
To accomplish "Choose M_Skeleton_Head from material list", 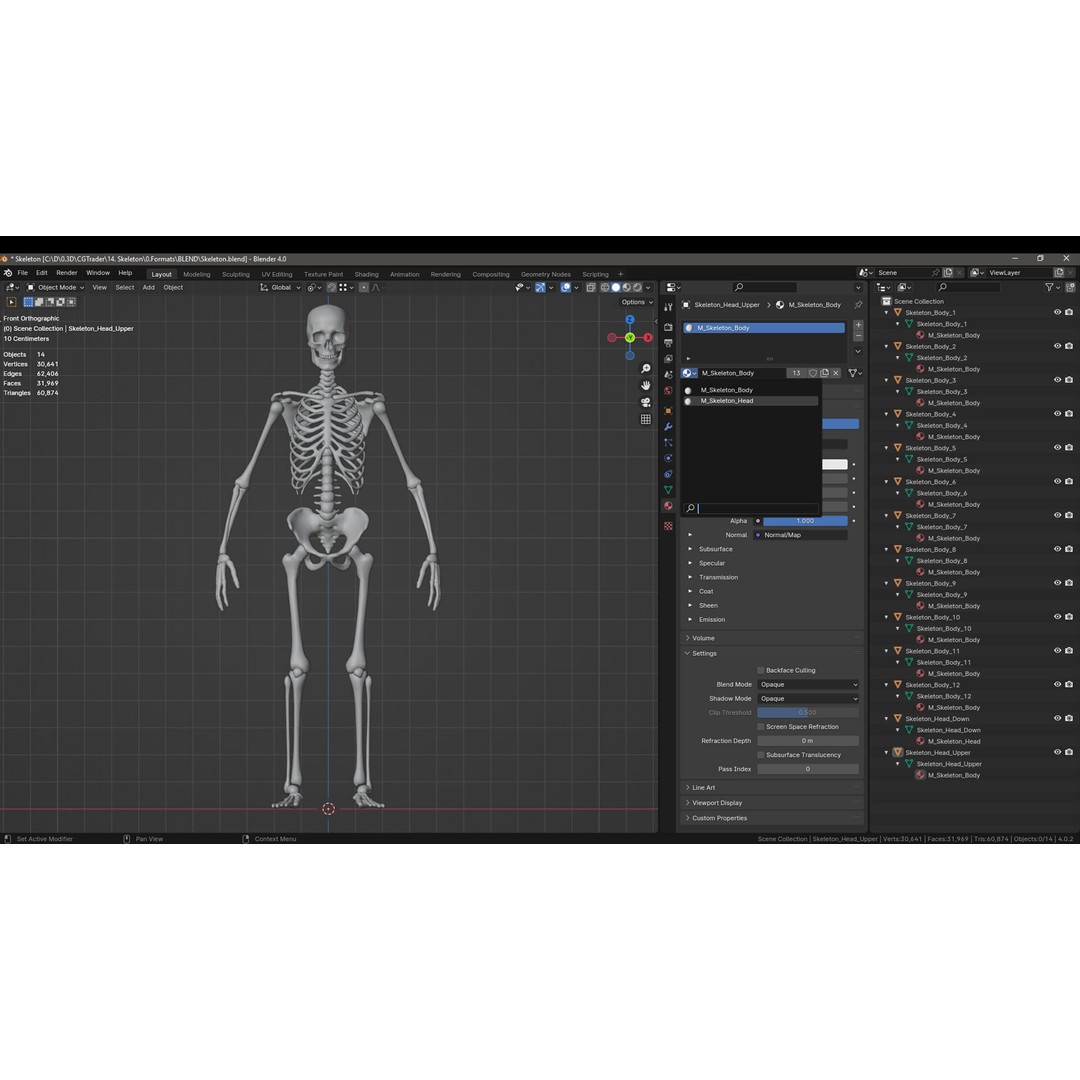I will pyautogui.click(x=751, y=401).
